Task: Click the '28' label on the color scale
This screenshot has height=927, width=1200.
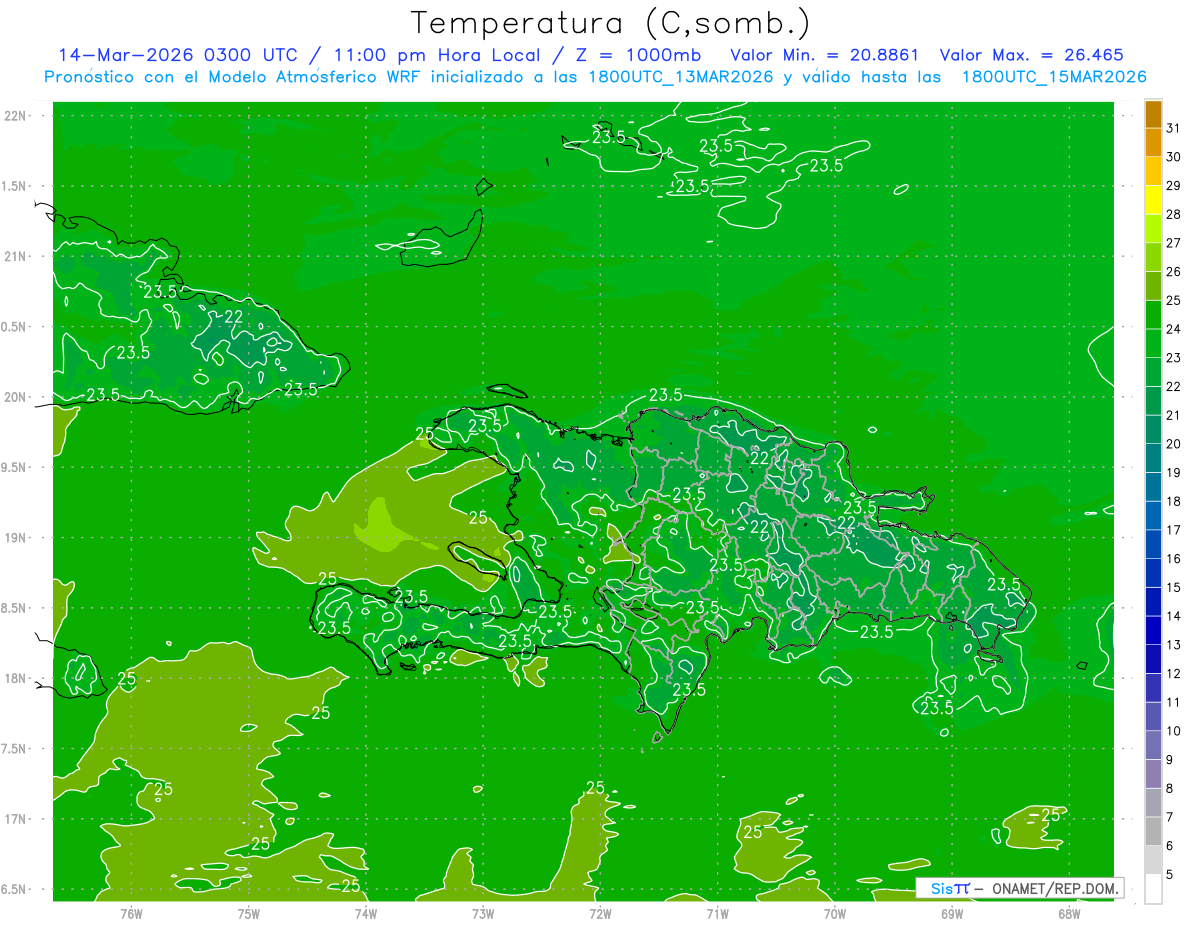Action: point(1173,214)
